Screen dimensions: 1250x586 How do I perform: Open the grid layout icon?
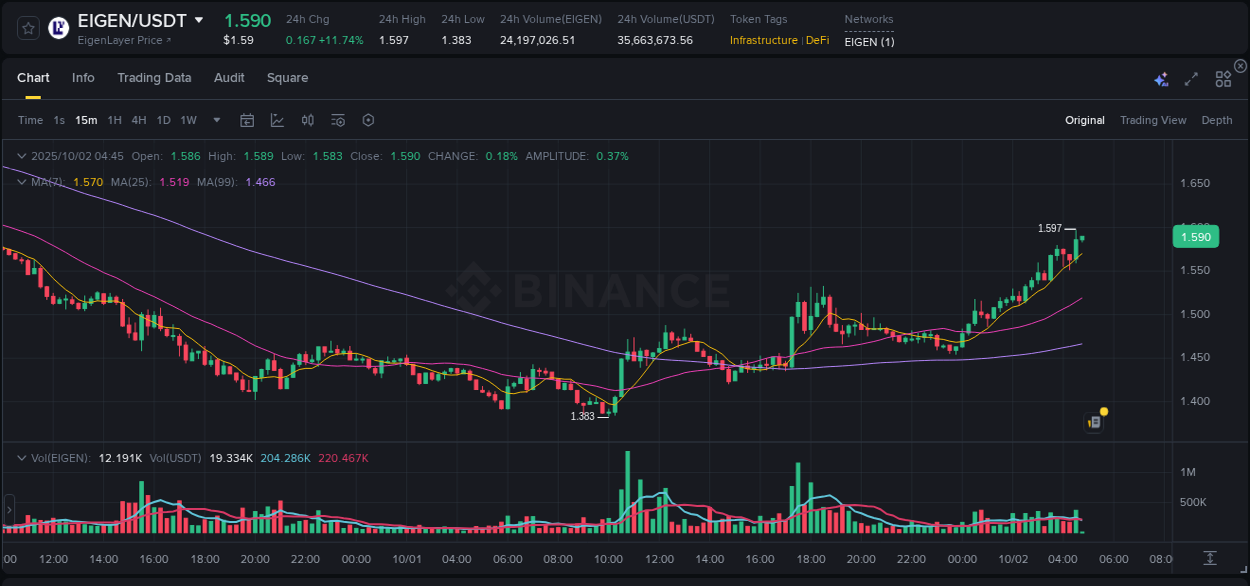click(x=1222, y=77)
